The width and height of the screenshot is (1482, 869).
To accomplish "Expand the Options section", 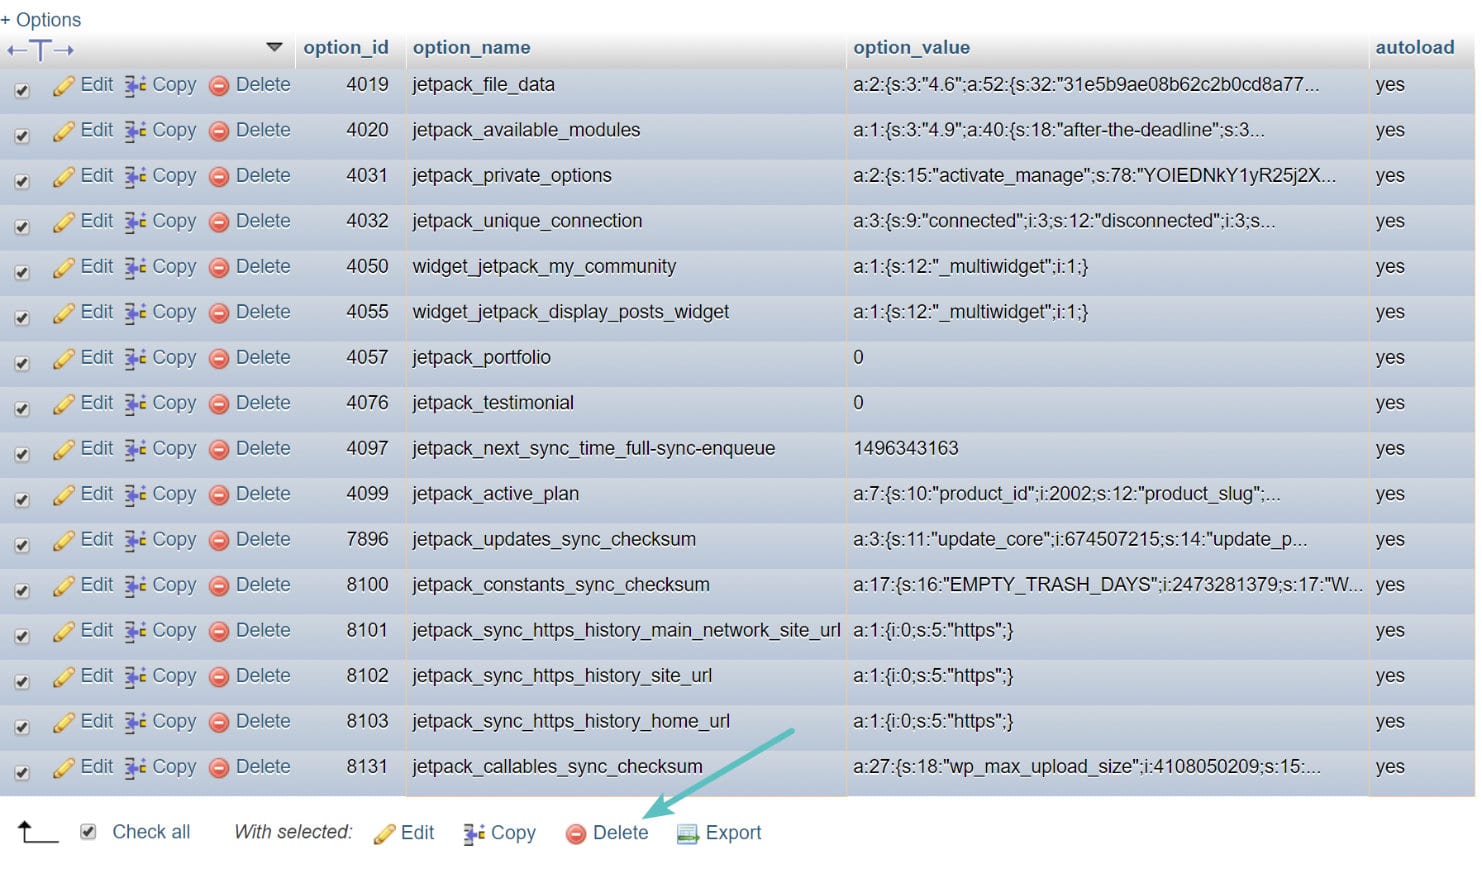I will [x=42, y=19].
